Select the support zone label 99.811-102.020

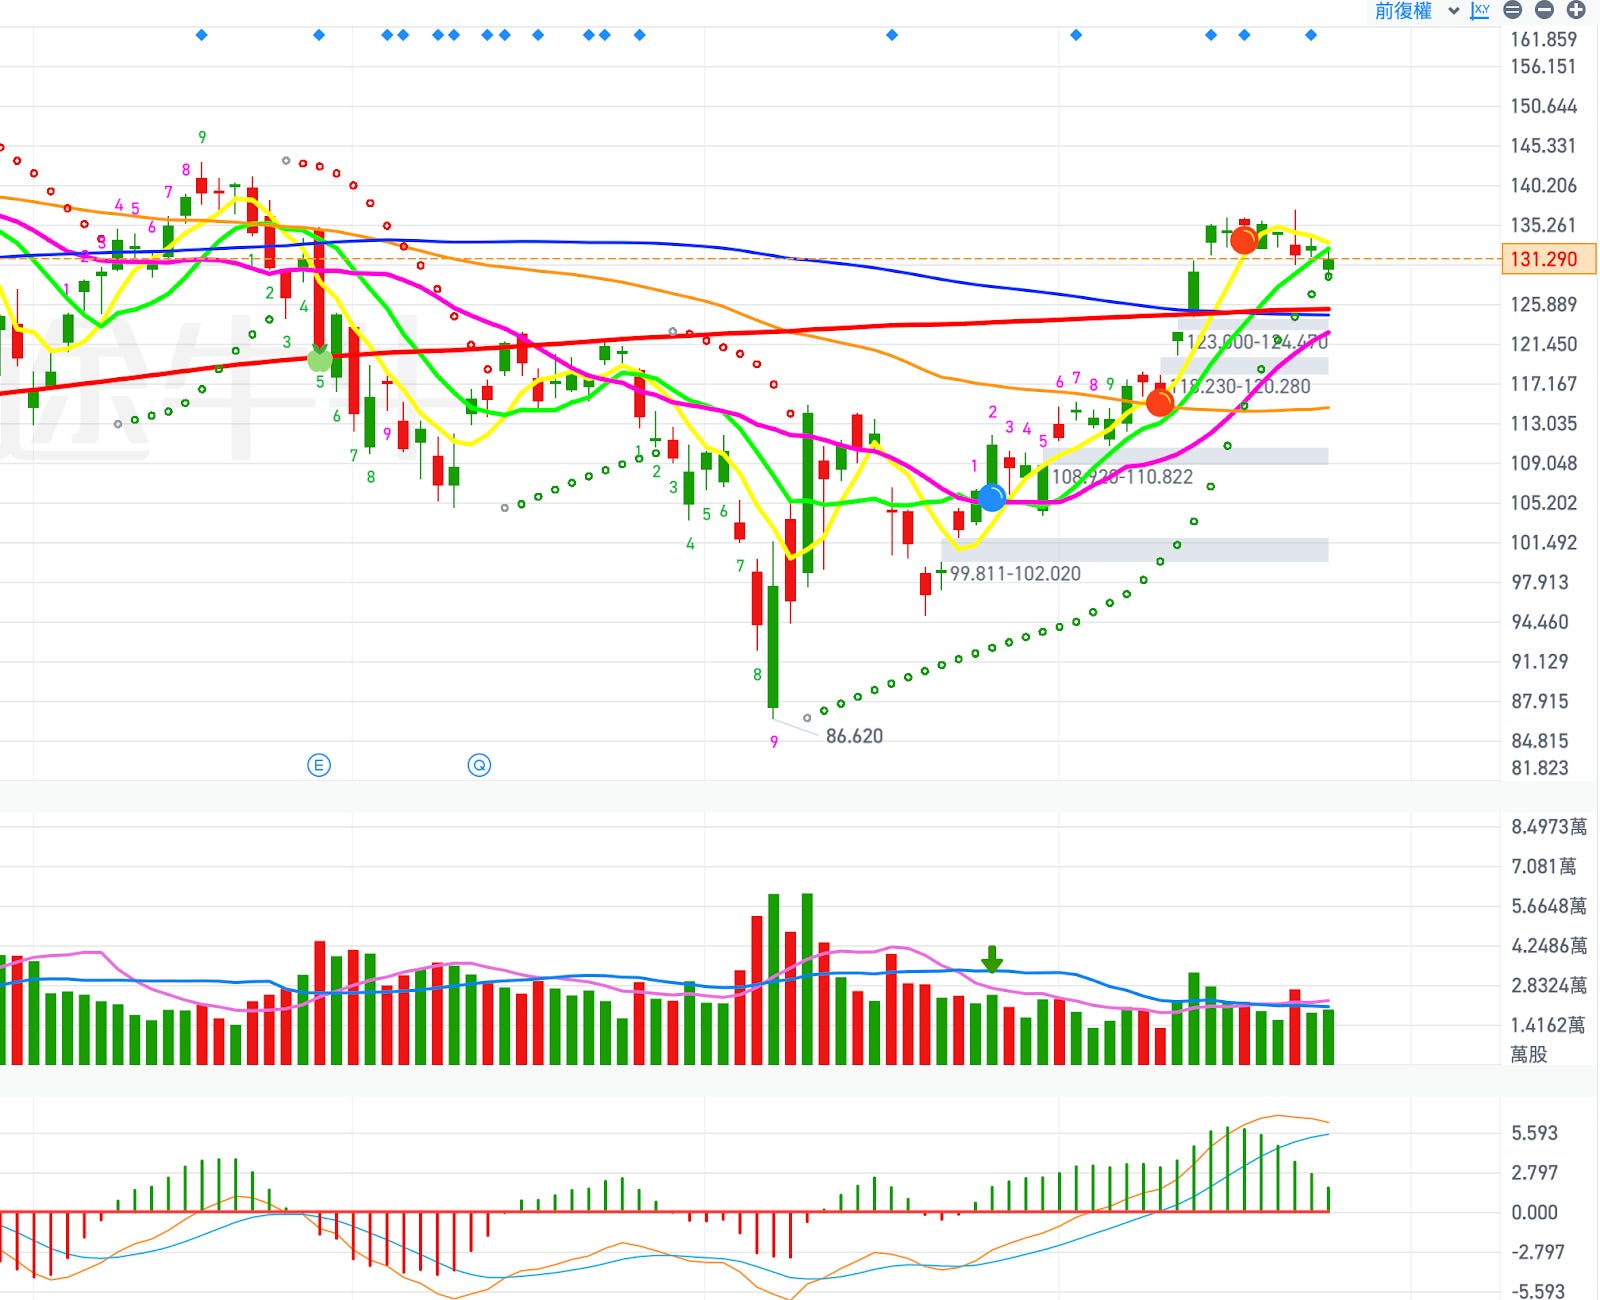[1015, 574]
